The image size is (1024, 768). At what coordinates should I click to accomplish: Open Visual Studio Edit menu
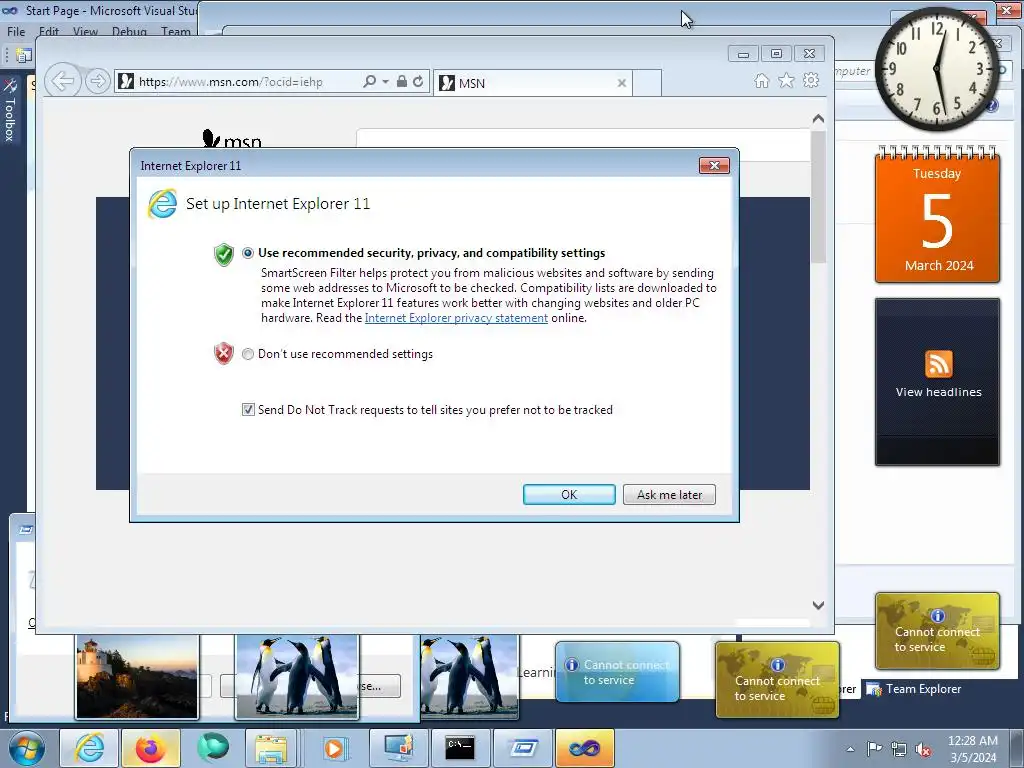(49, 31)
